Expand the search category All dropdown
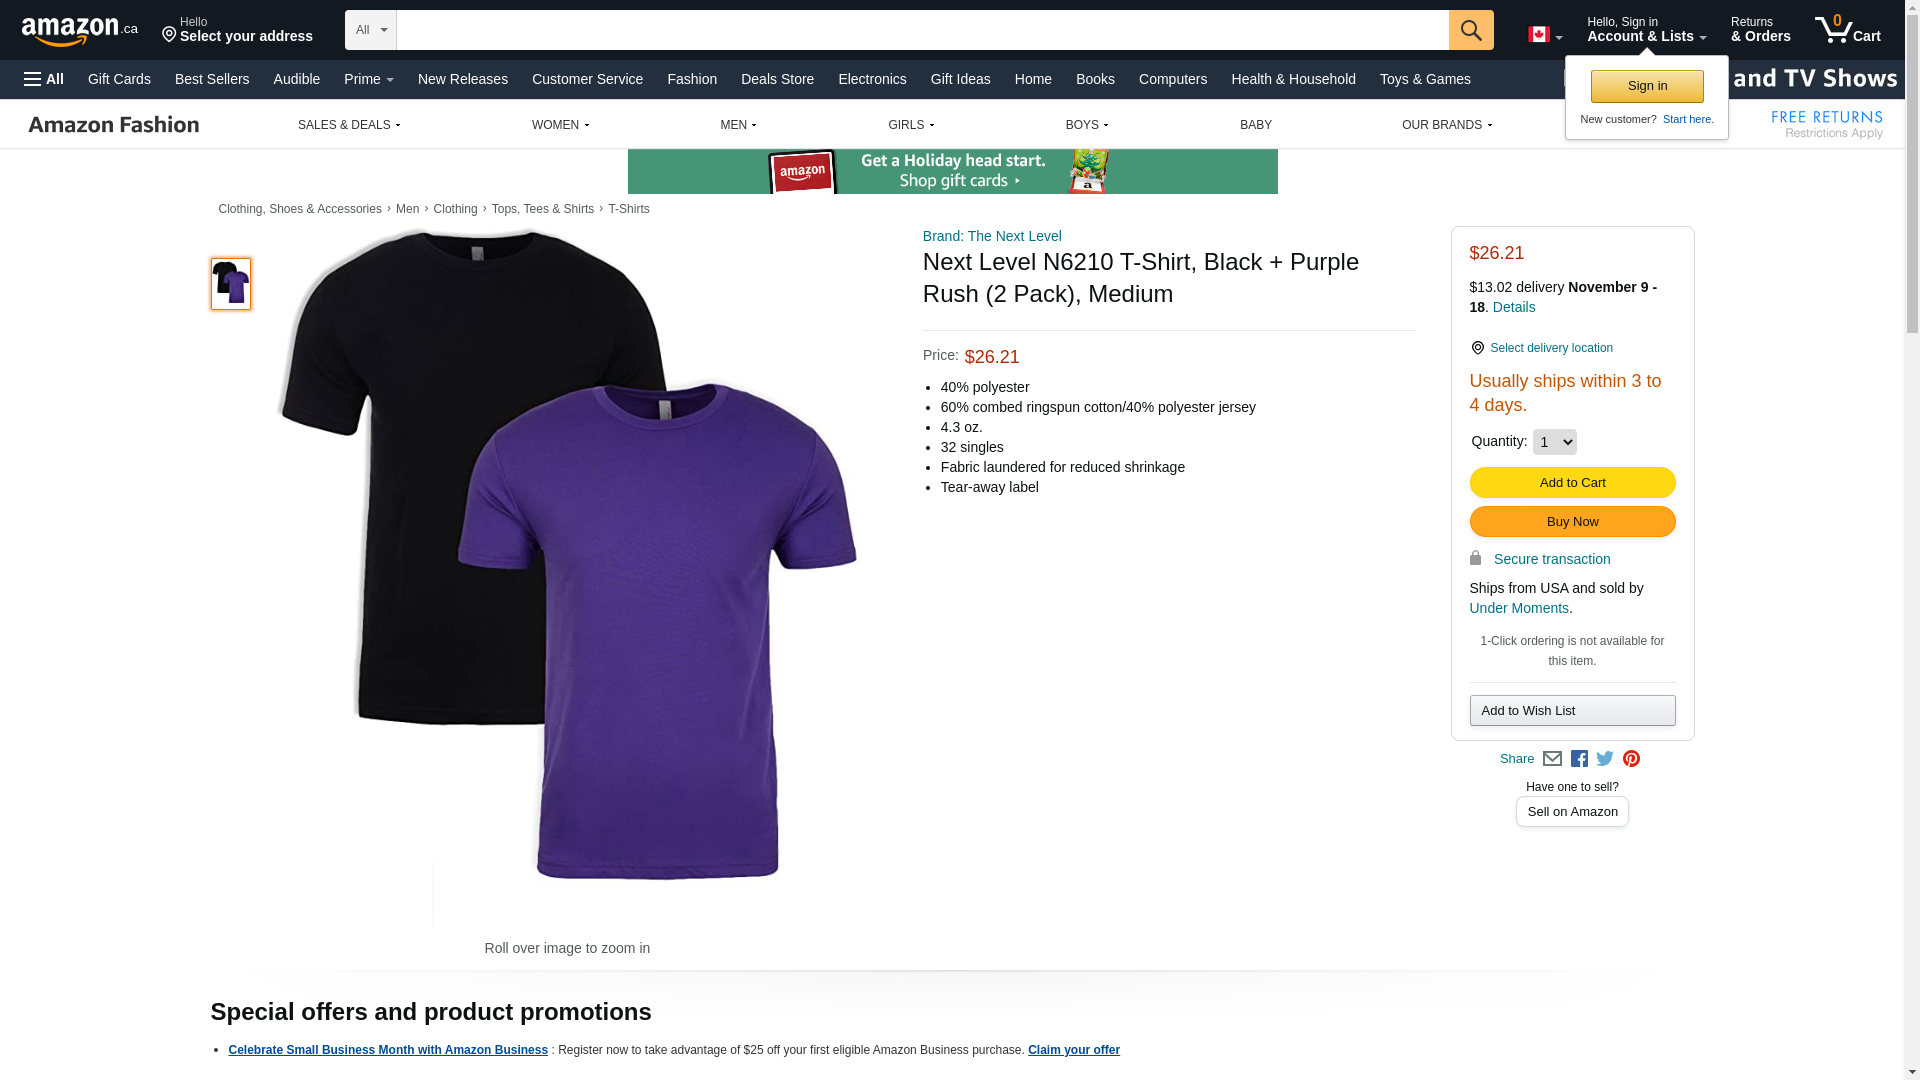1920x1080 pixels. pos(370,30)
